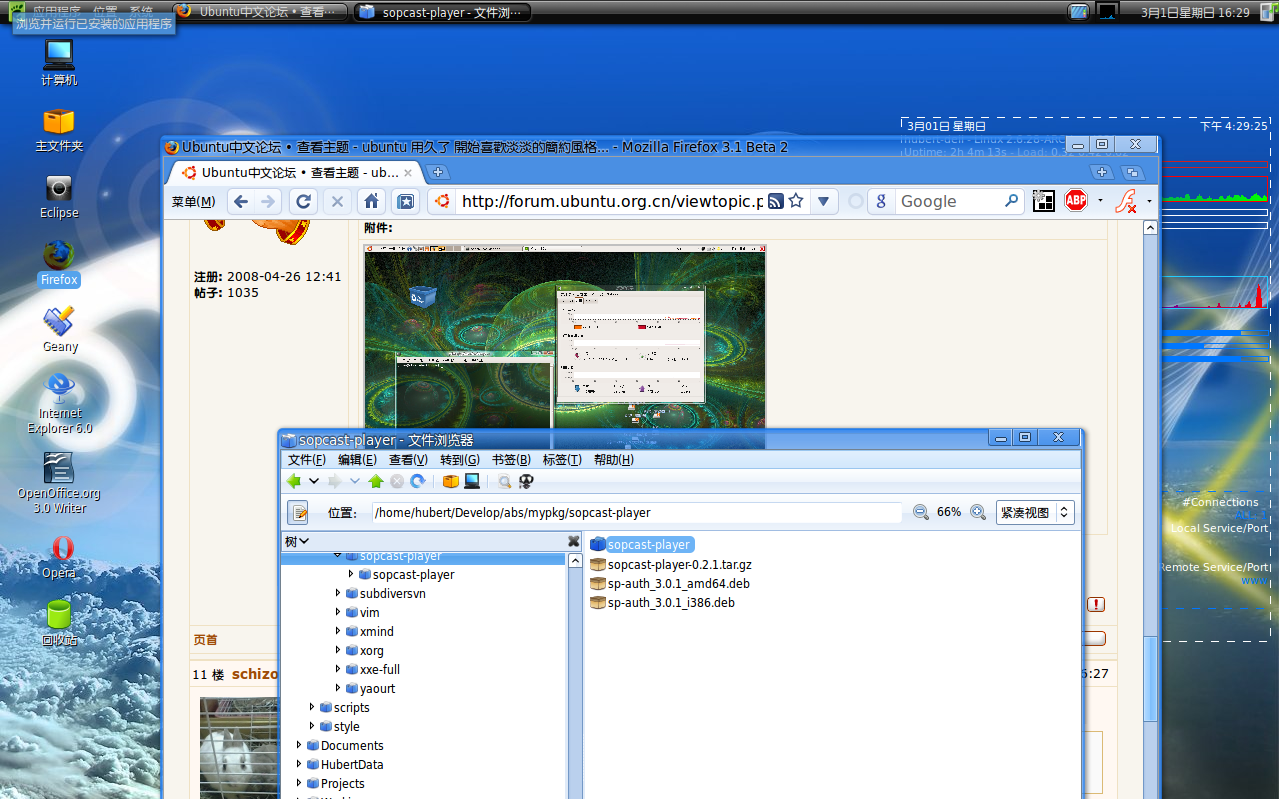The width and height of the screenshot is (1279, 799).
Task: Click the file browser's location path field
Action: click(637, 512)
